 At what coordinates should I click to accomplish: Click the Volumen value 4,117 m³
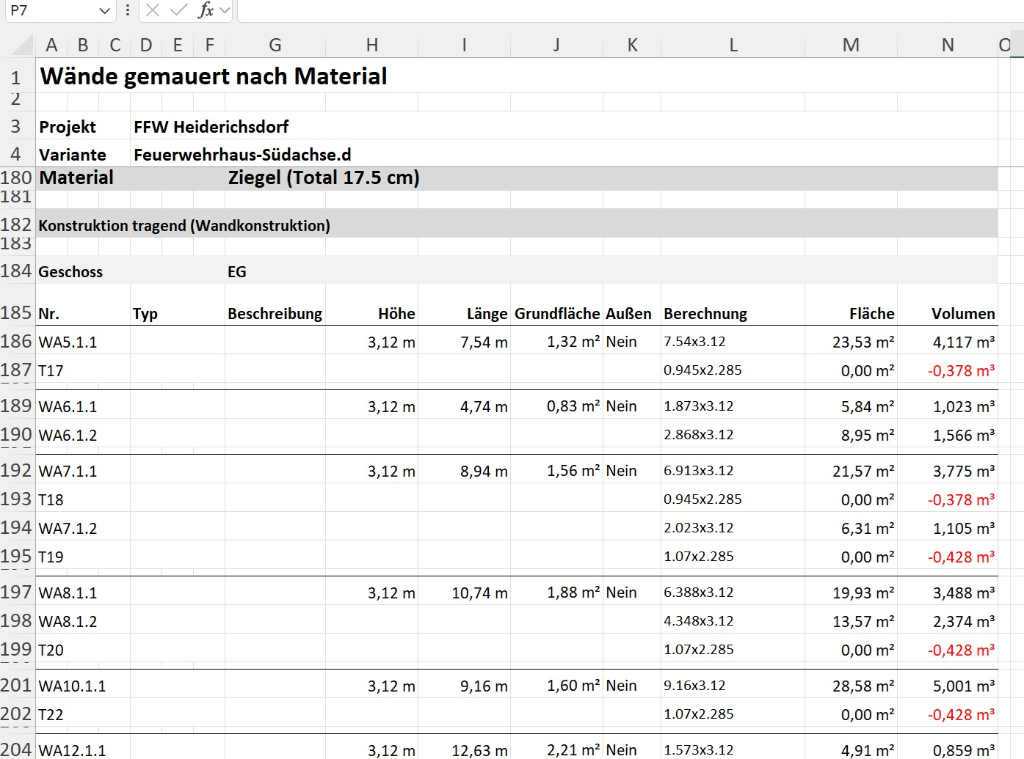click(x=963, y=342)
